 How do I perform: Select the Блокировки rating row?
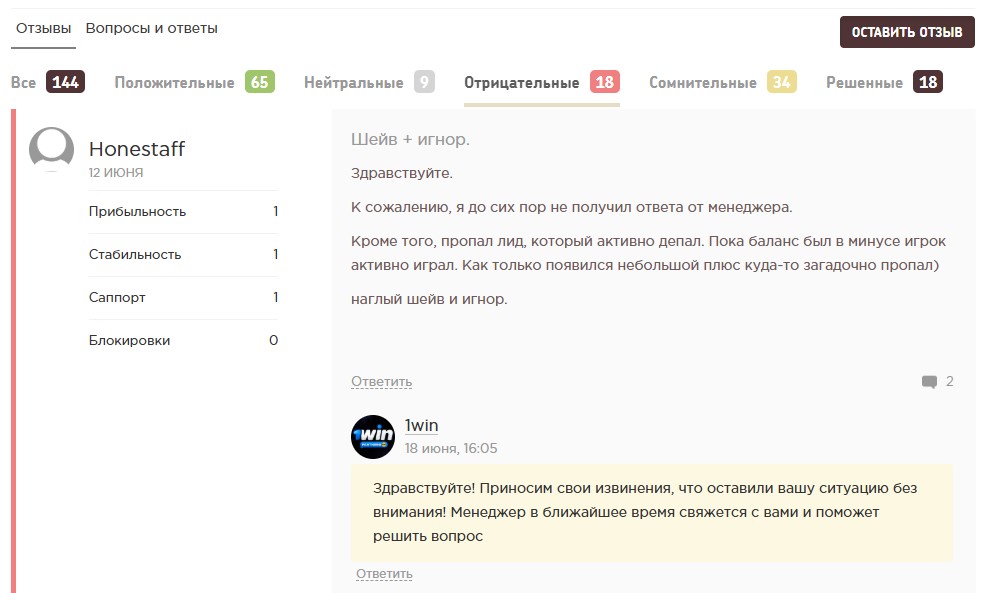tap(184, 340)
